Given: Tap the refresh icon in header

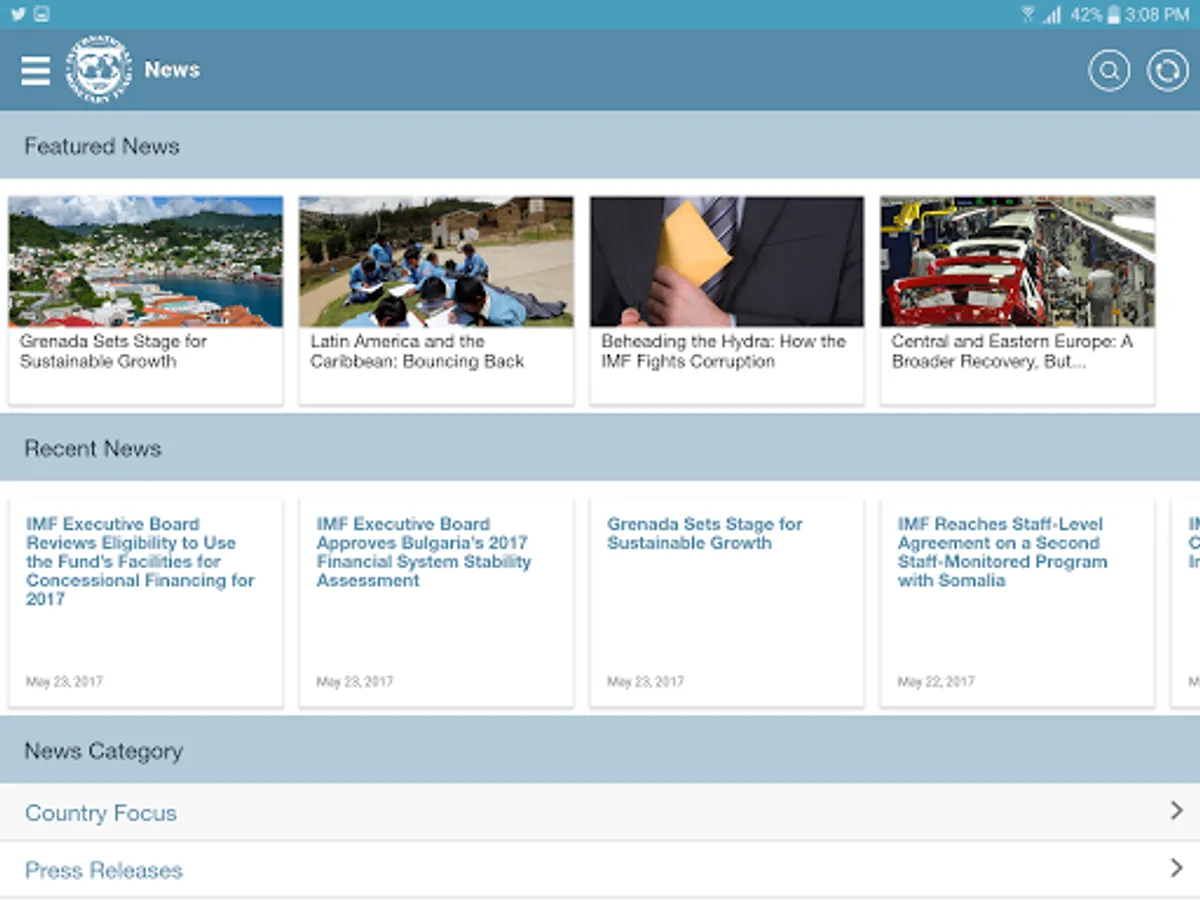Looking at the screenshot, I should point(1167,71).
